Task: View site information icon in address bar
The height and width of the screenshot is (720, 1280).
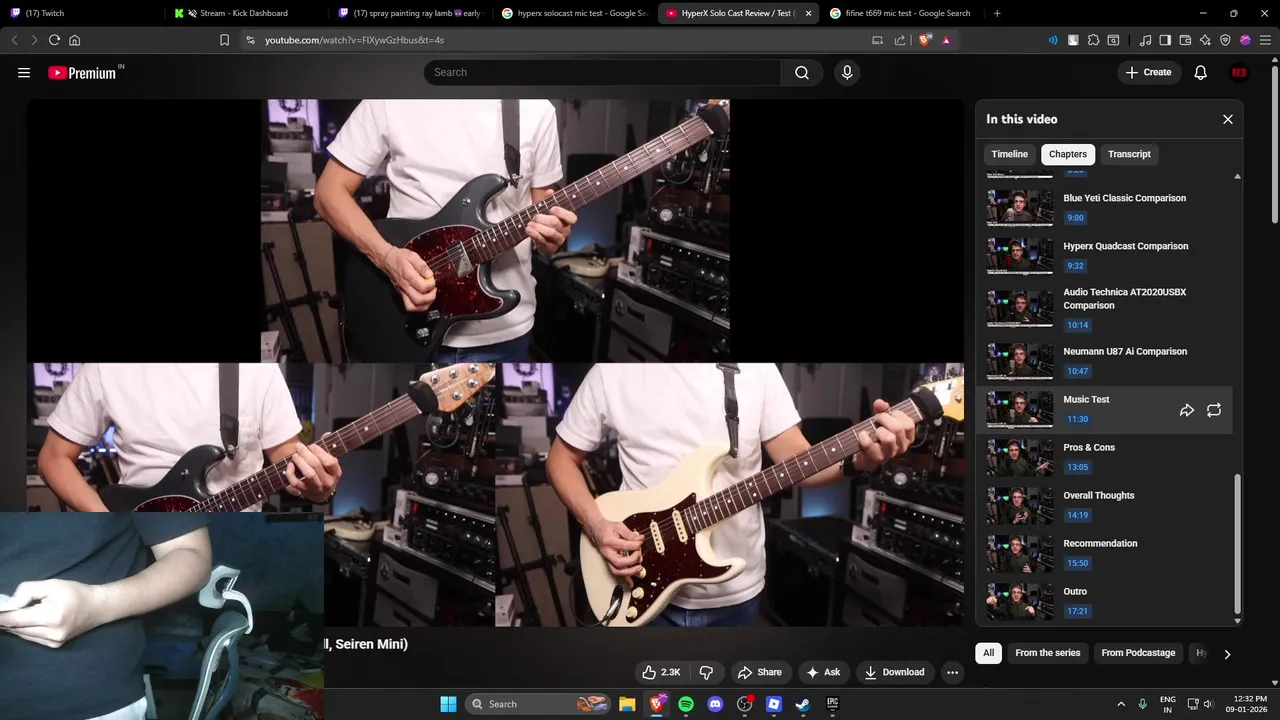Action: pos(250,40)
